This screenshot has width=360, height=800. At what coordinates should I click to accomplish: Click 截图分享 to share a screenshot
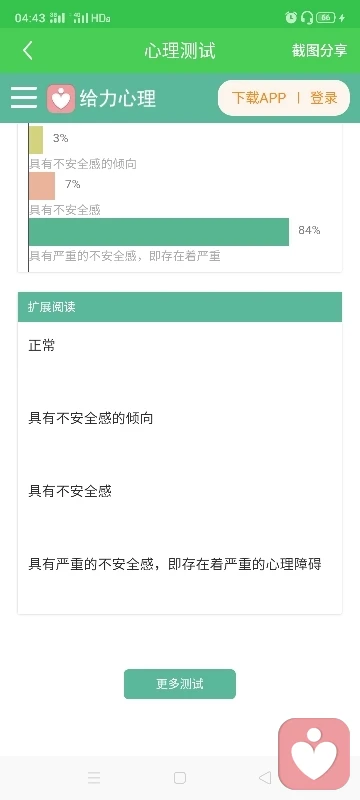320,51
